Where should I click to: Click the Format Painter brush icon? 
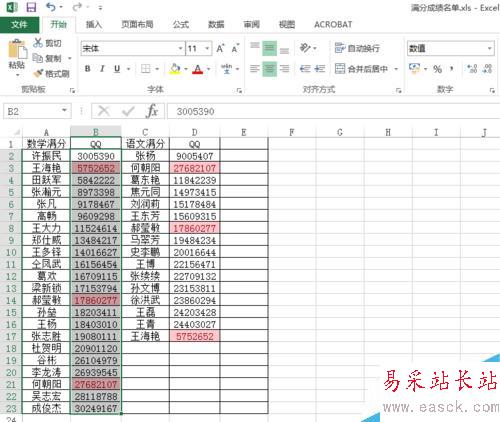tap(38, 73)
